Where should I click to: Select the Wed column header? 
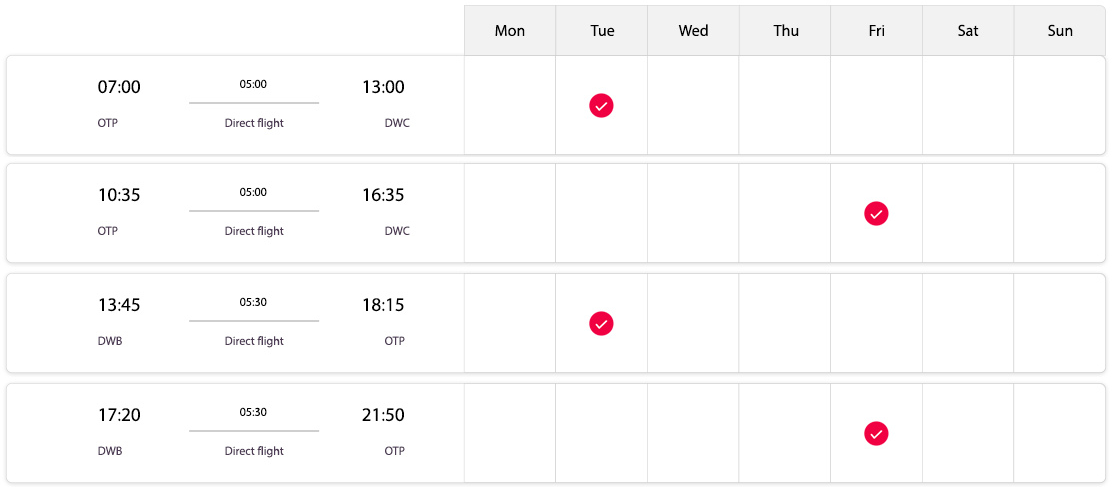tap(693, 30)
